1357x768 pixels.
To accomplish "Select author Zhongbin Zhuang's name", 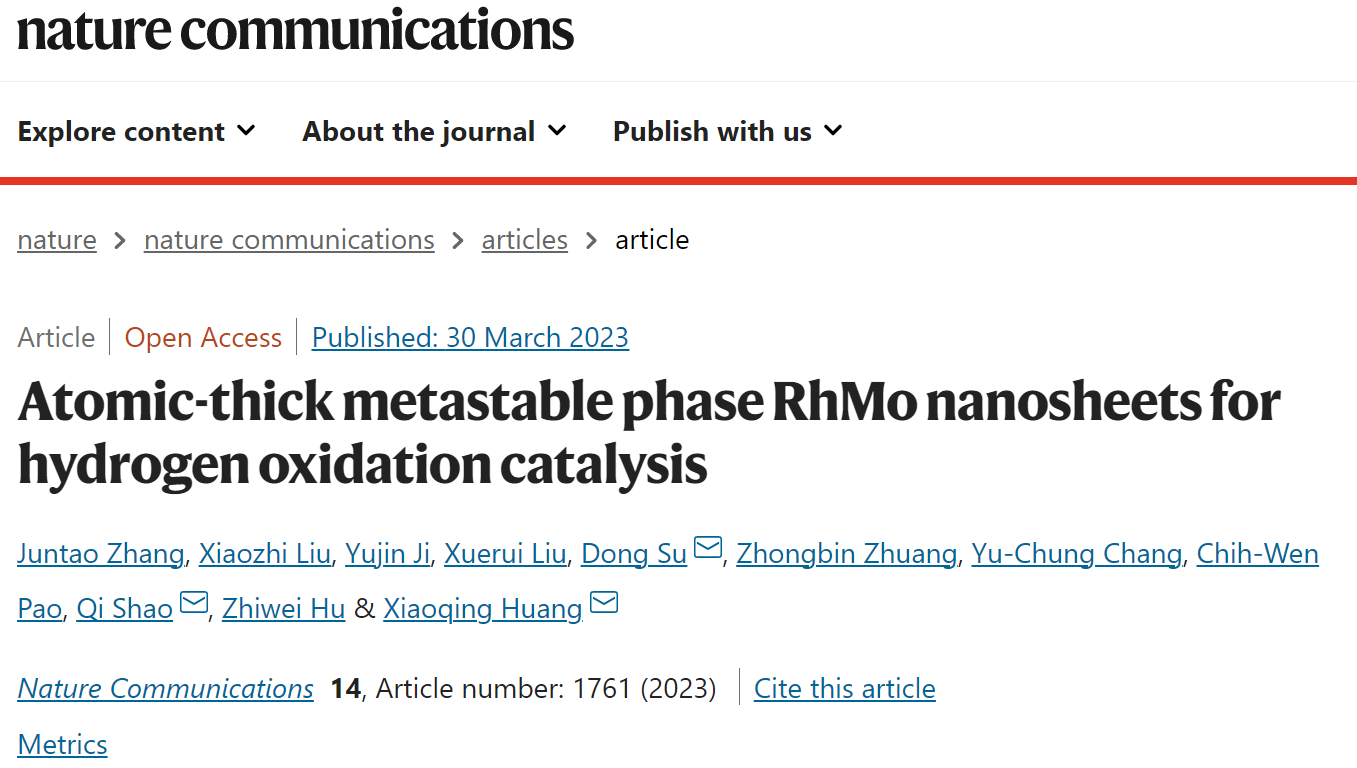I will coord(846,554).
